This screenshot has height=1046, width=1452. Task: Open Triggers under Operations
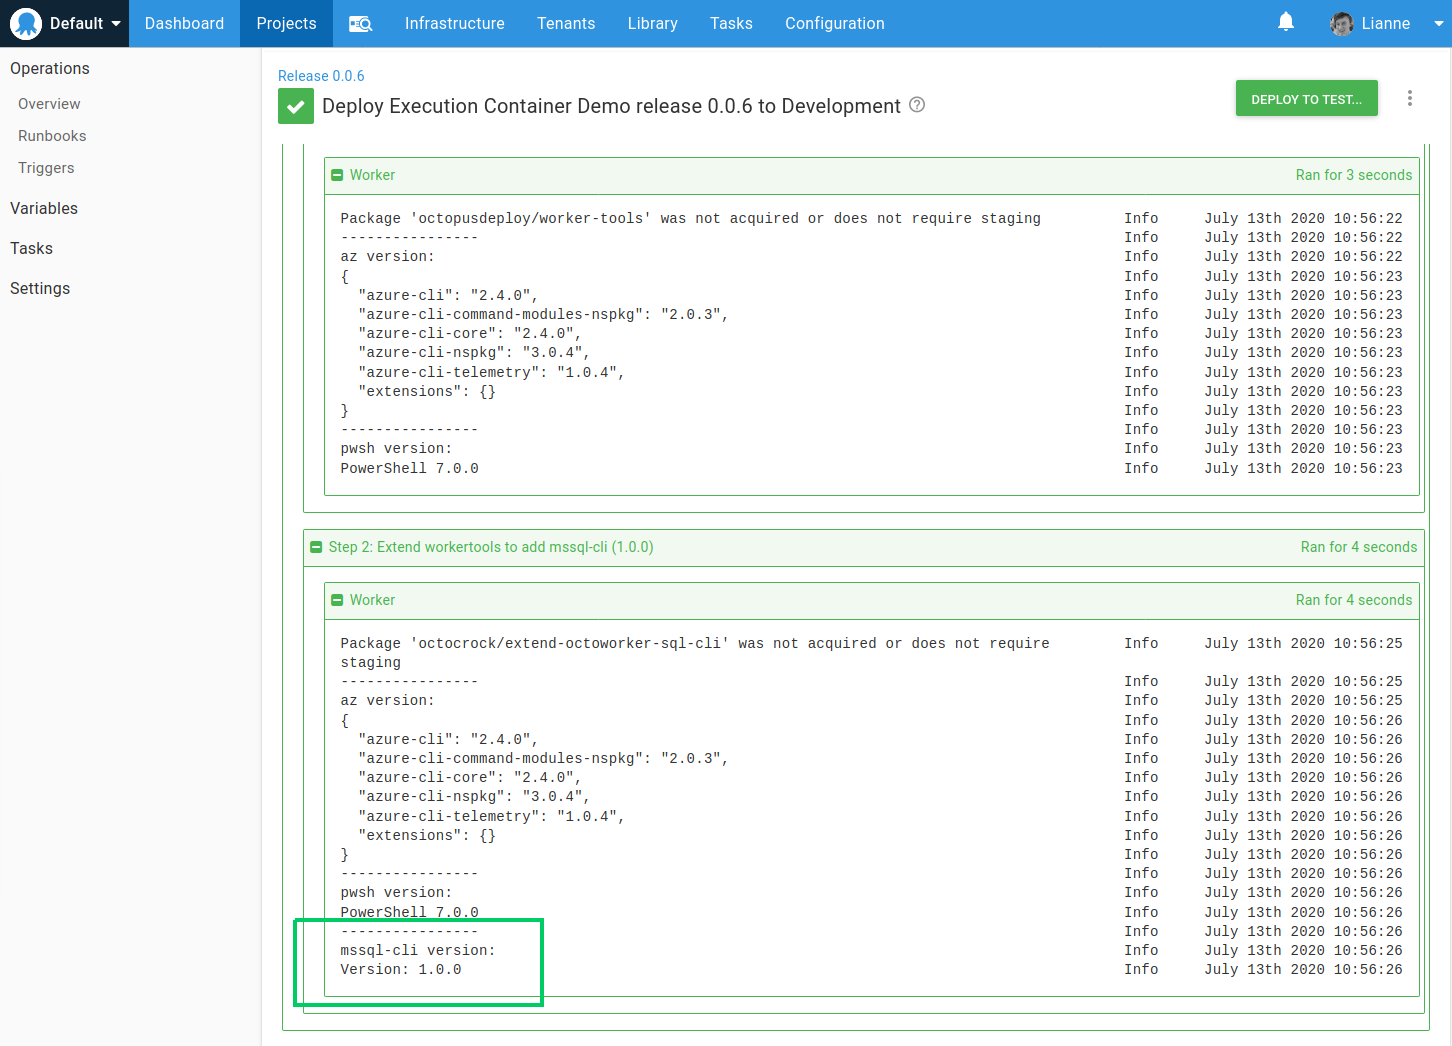point(46,168)
